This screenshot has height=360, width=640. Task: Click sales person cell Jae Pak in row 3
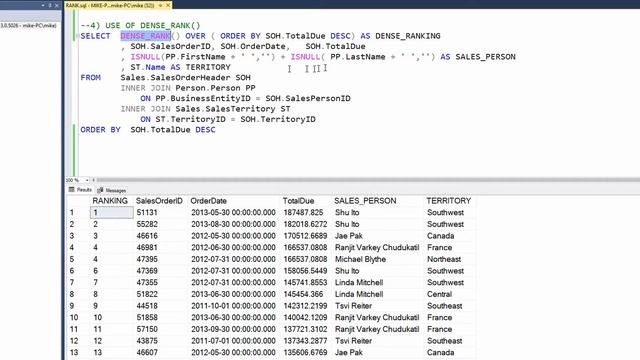click(x=349, y=236)
